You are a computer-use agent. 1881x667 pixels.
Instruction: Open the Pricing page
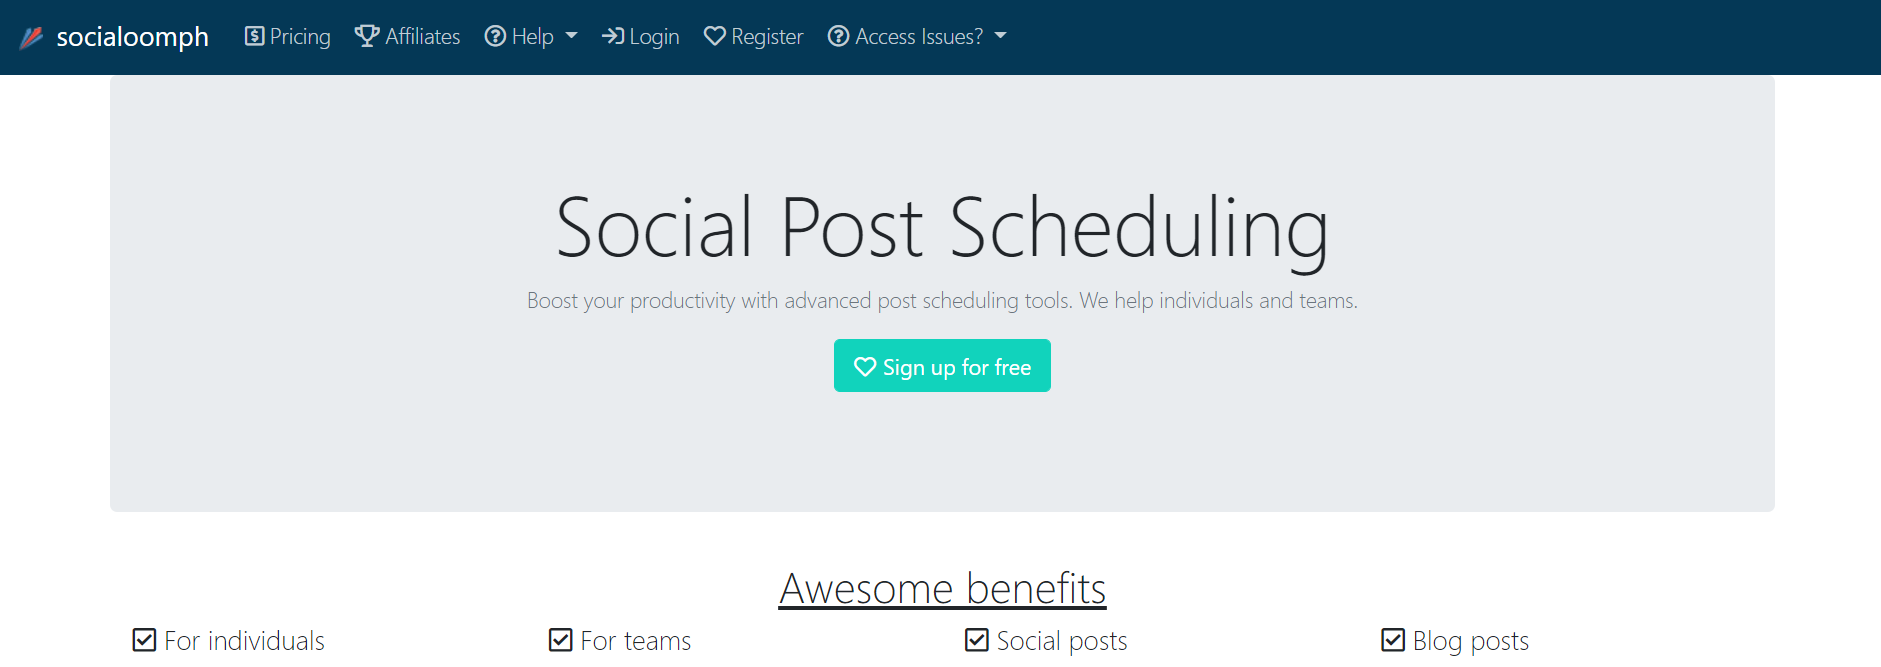288,37
